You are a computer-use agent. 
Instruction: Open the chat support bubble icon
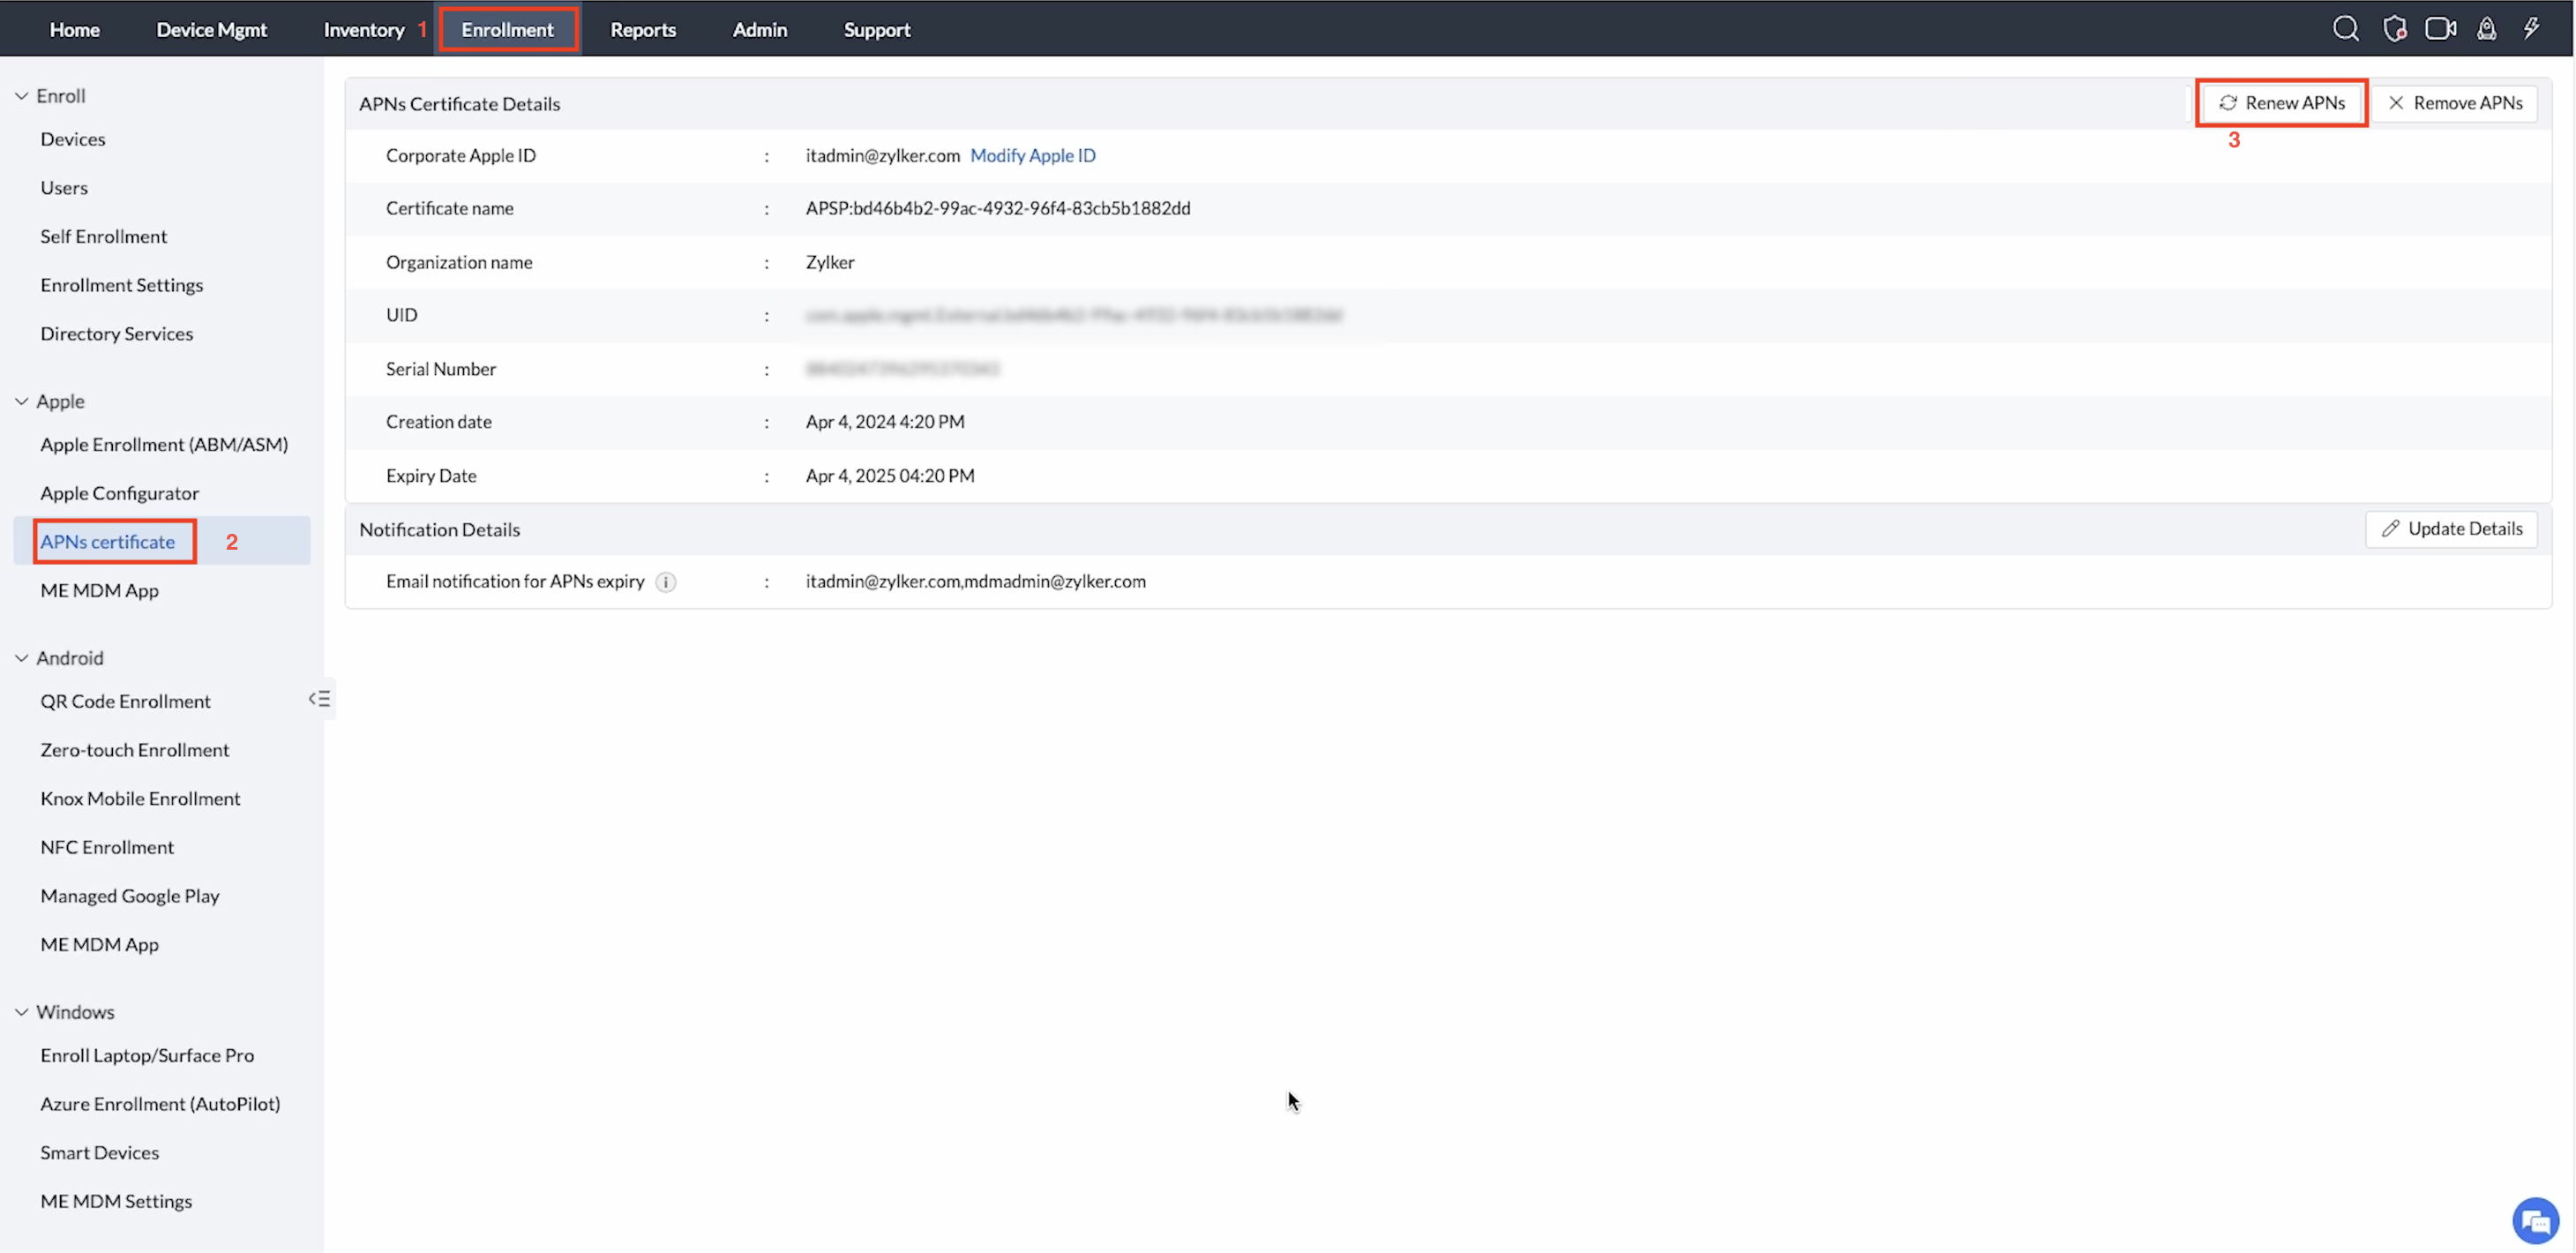coord(2536,1220)
